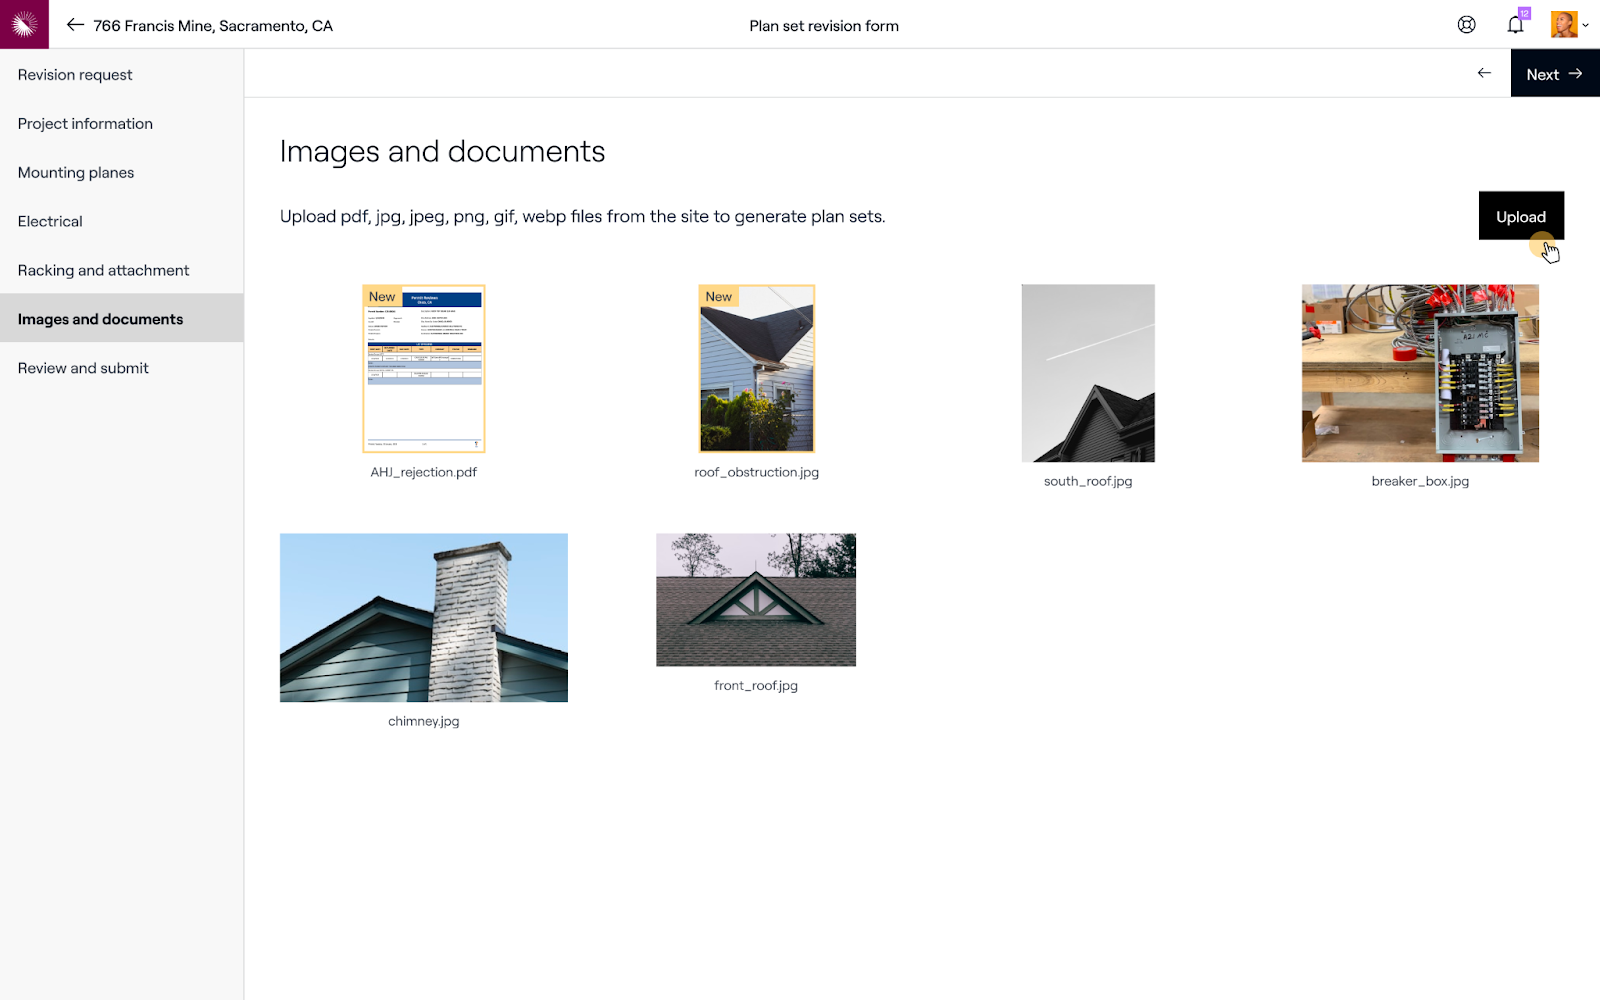Screen dimensions: 1600x1000
Task: Open the Revision request section
Action: tap(75, 75)
